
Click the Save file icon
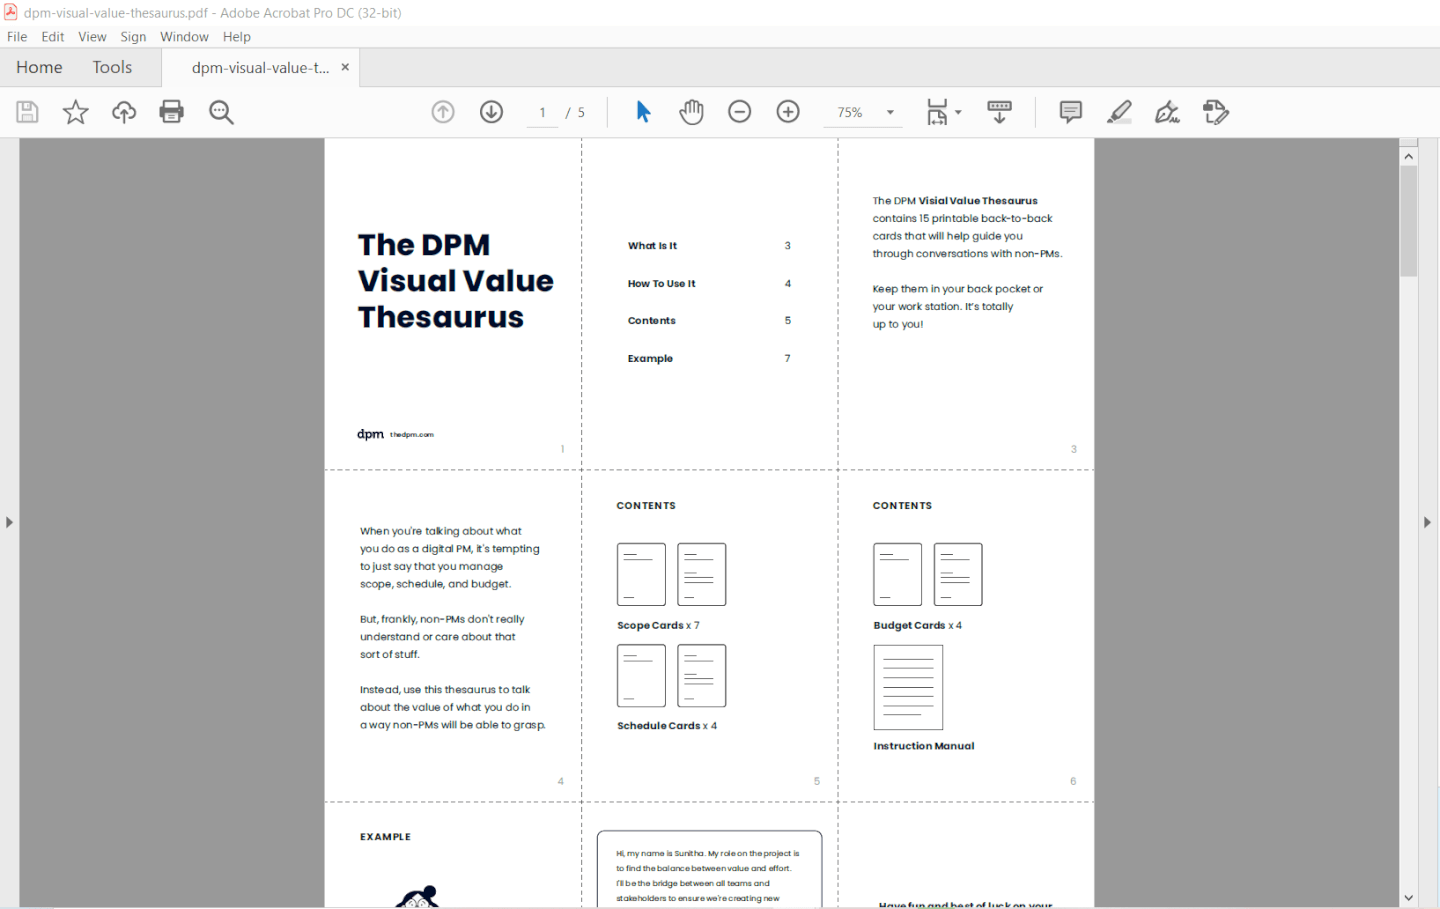[27, 112]
